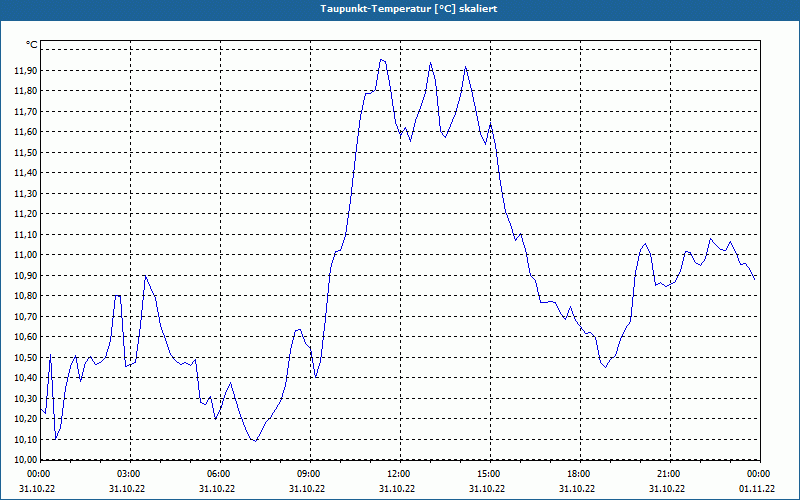Click the y-axis label '11,60'

[x=26, y=132]
